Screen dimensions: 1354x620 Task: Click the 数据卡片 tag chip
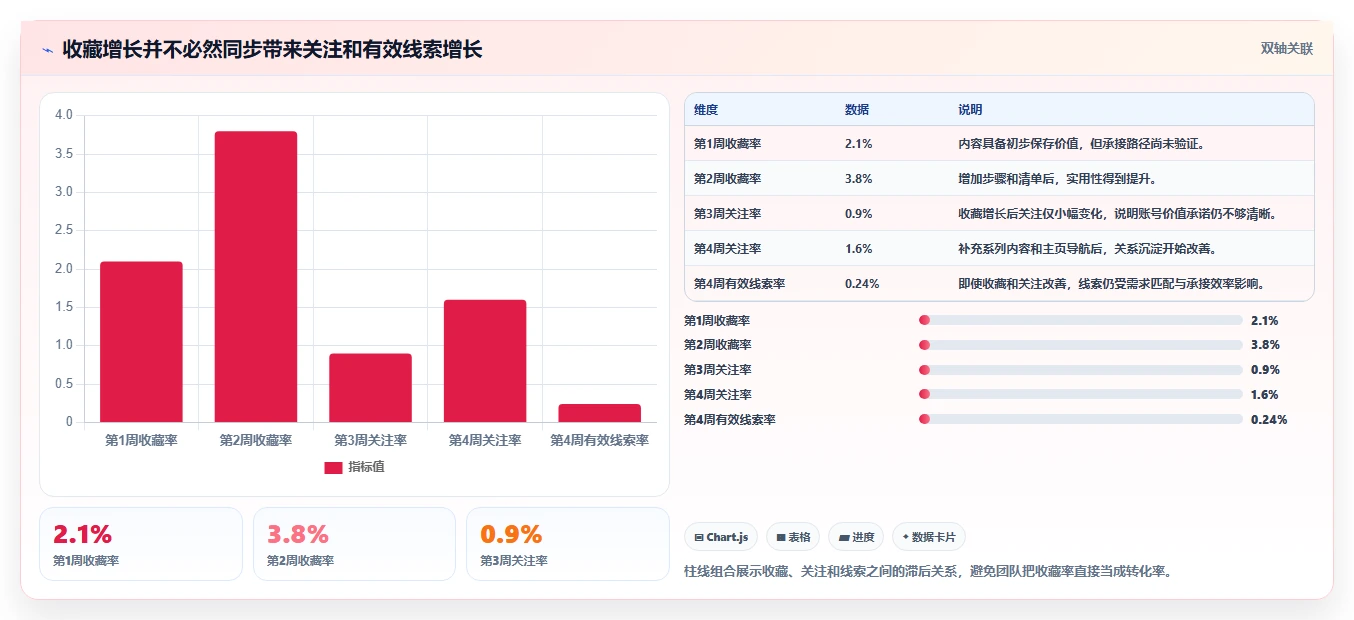[929, 537]
